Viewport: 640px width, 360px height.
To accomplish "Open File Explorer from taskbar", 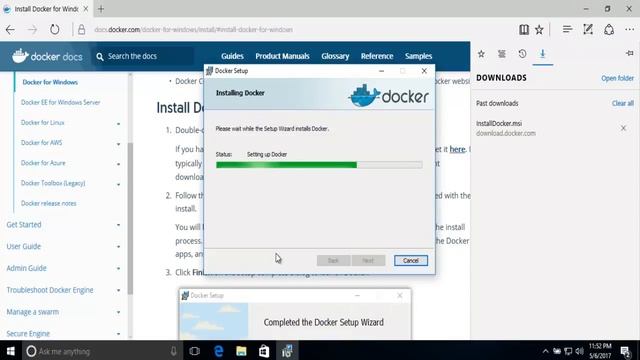I will 241,351.
